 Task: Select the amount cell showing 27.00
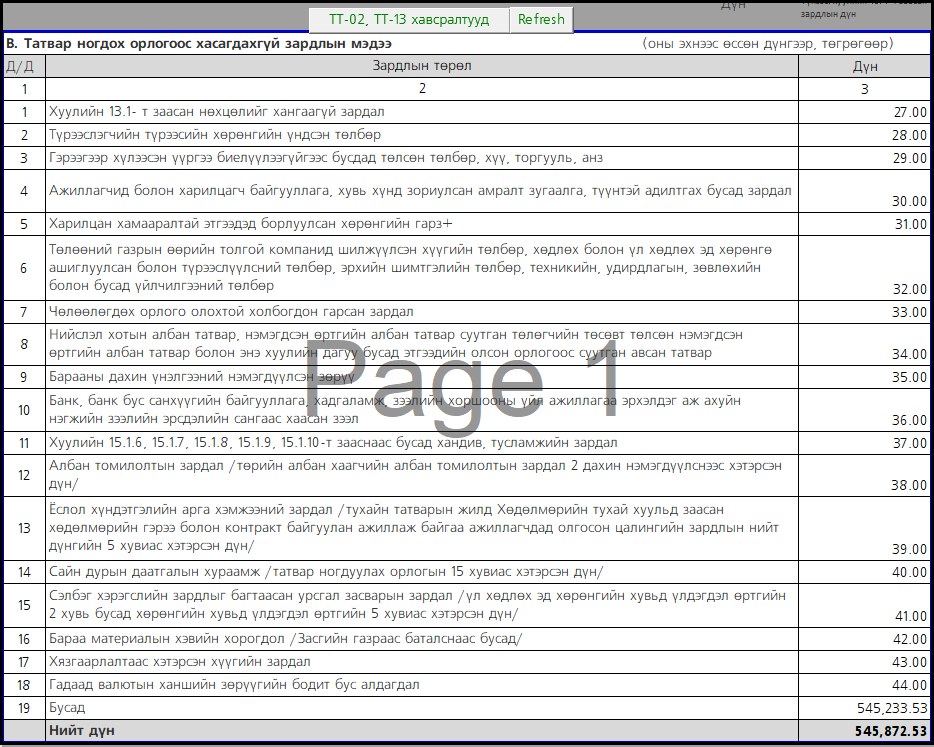click(x=864, y=112)
